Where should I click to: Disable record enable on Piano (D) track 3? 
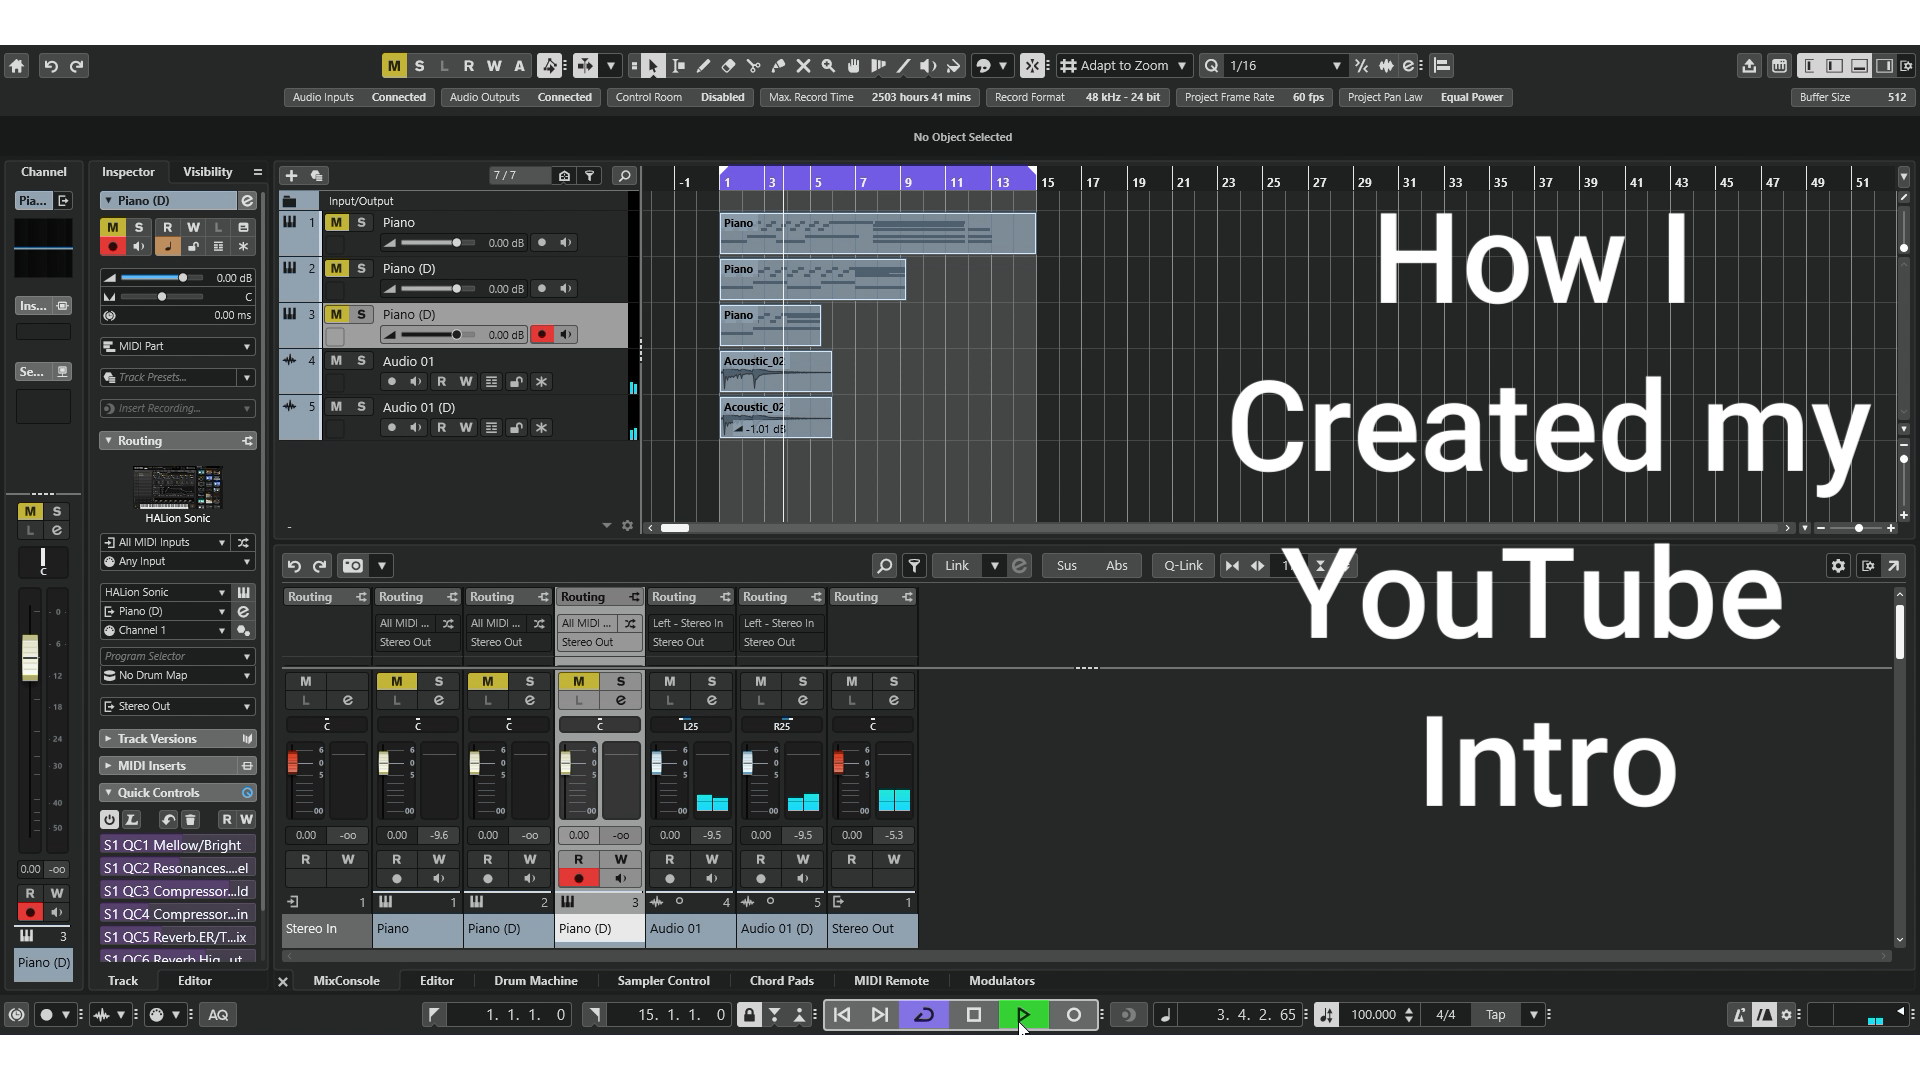(x=542, y=334)
